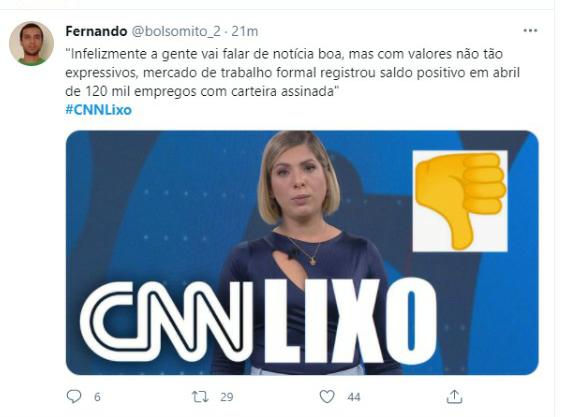Open the three-dot more options menu
Screen dimensions: 564x417
[530, 31]
